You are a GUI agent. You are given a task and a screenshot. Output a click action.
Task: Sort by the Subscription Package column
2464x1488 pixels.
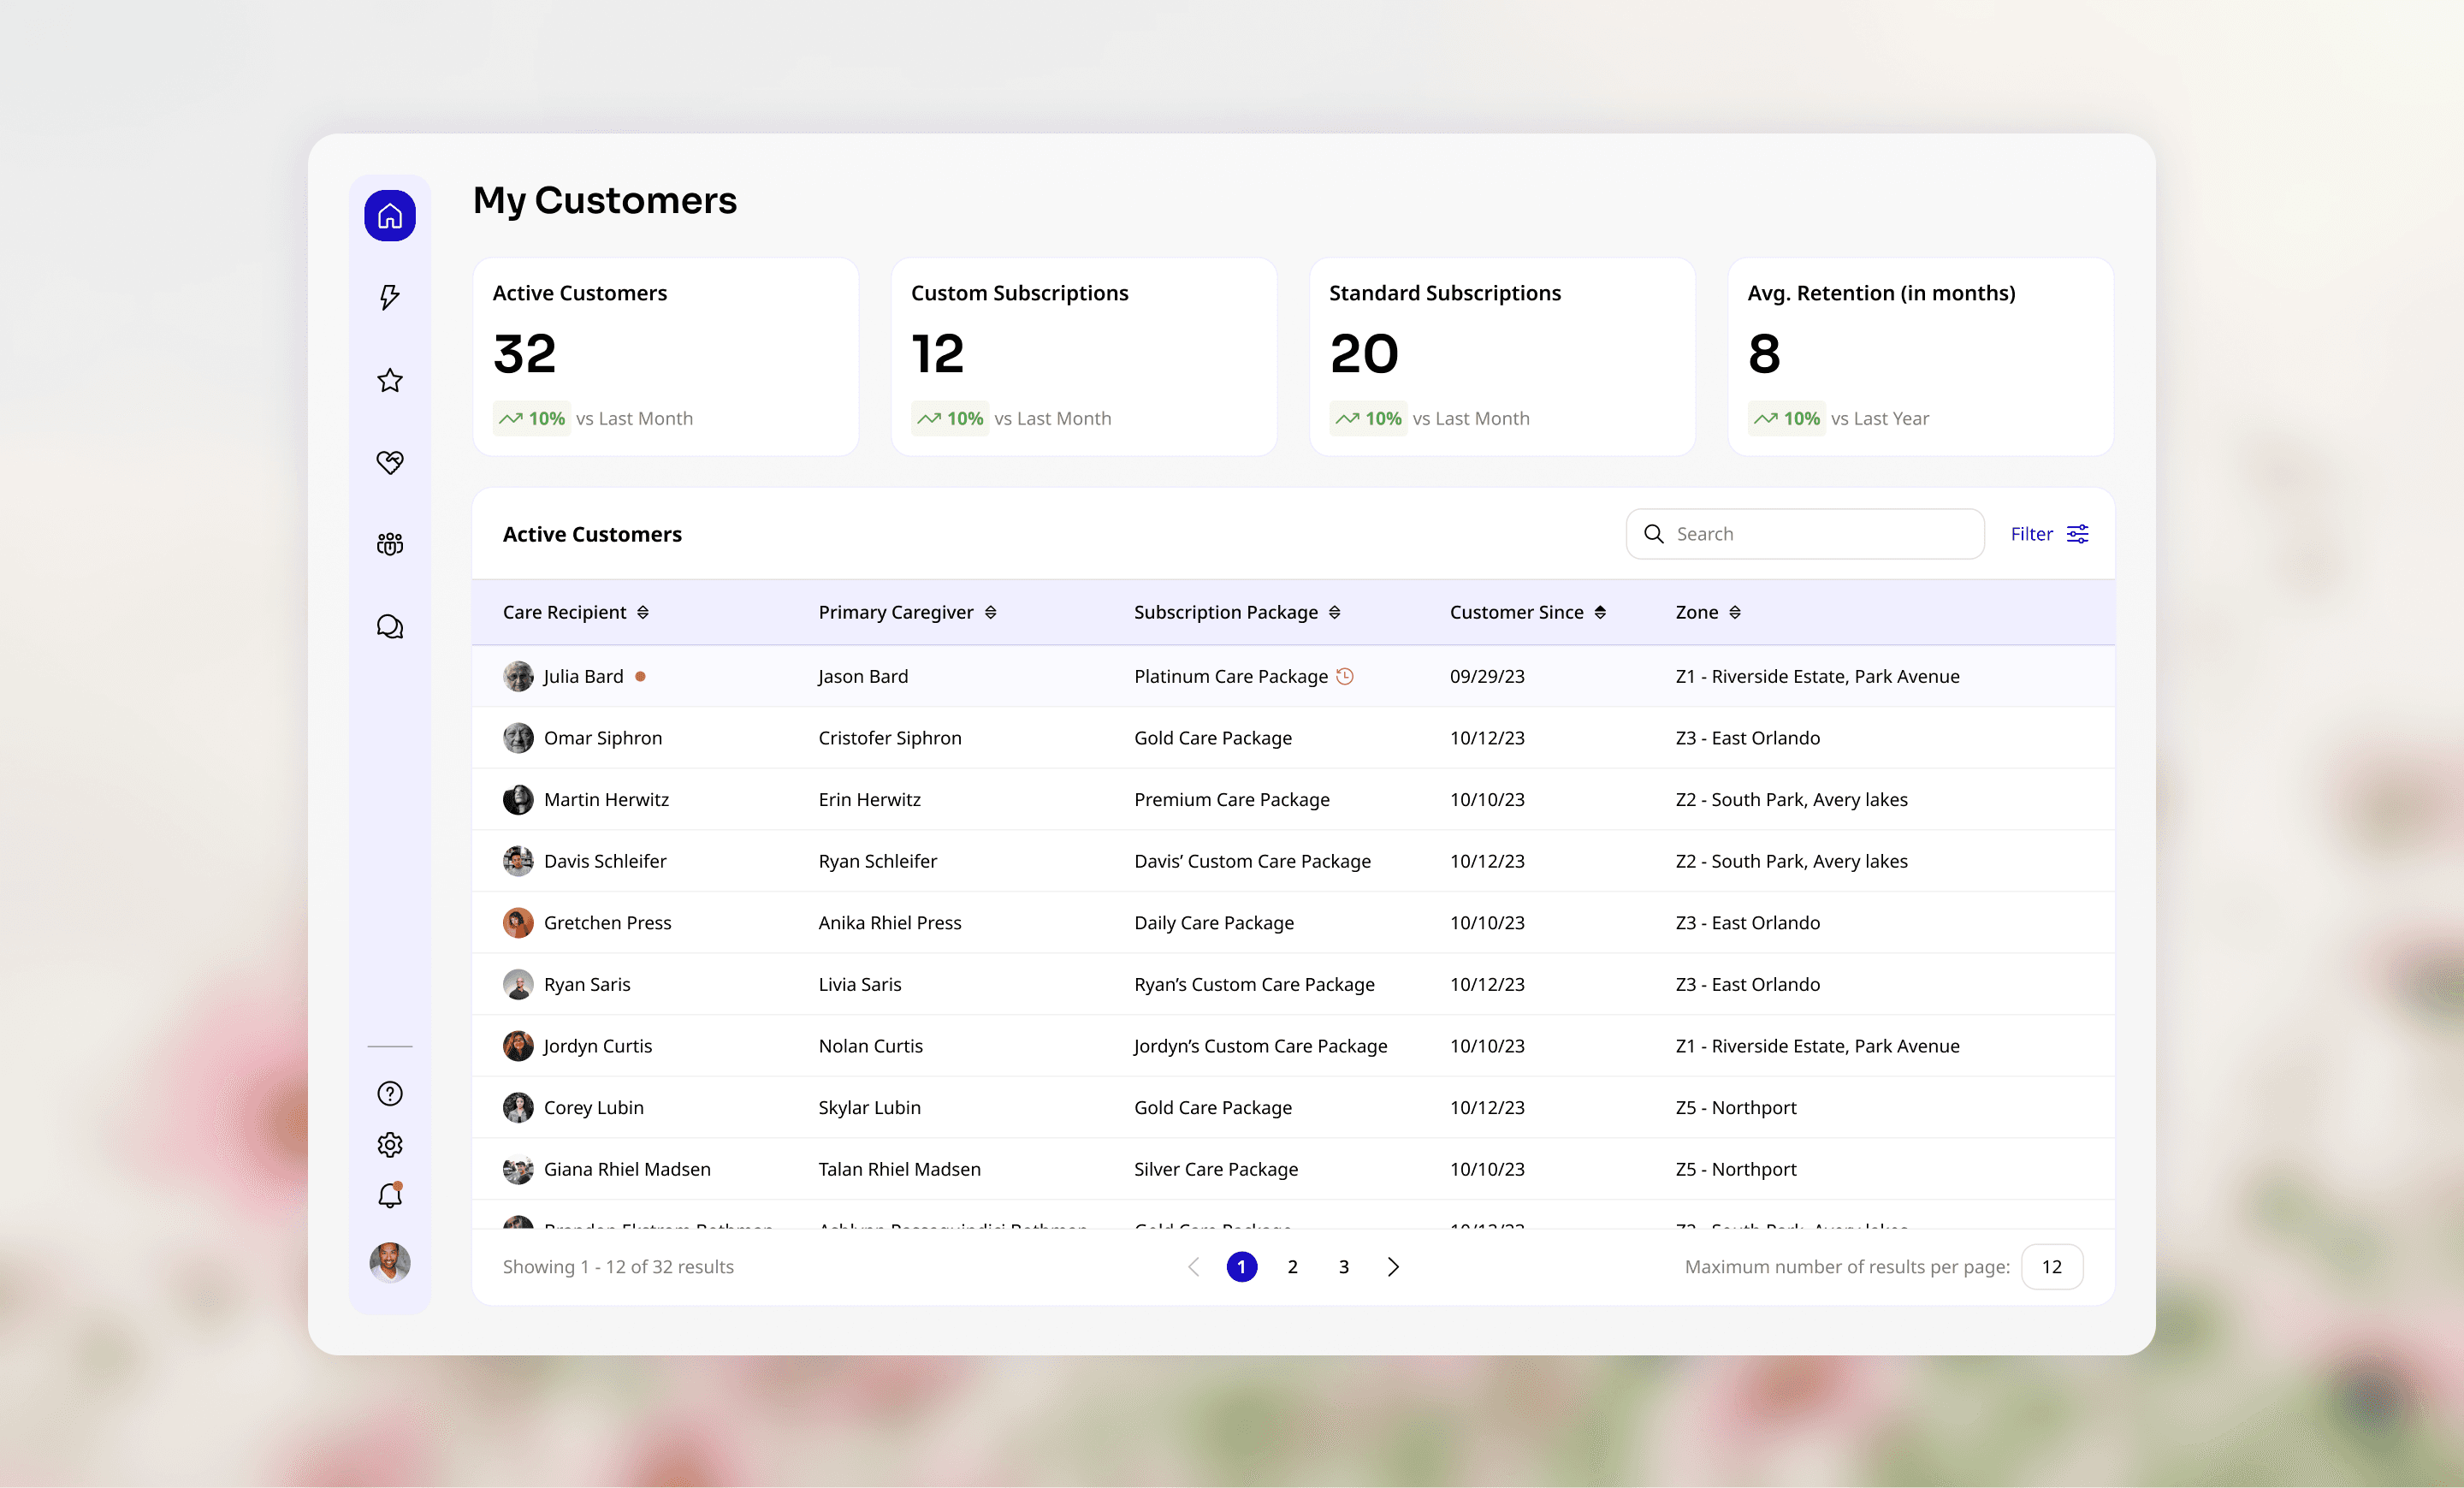coord(1335,612)
